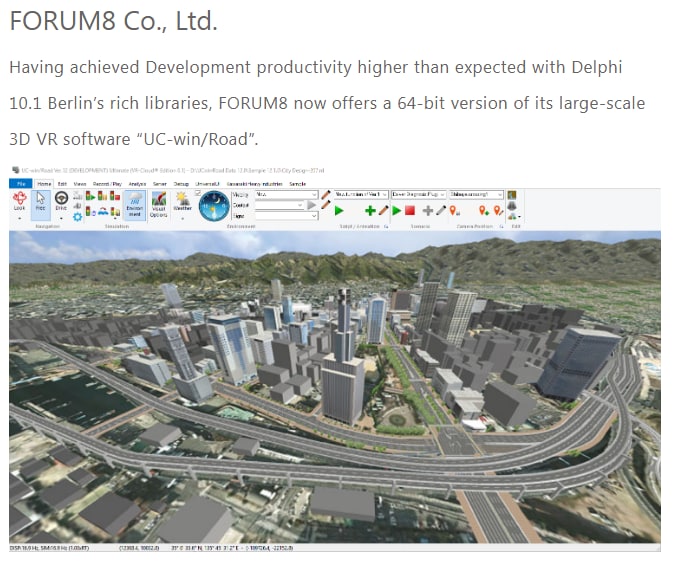Open the File menu tab
This screenshot has height=574, width=685.
[x=21, y=184]
